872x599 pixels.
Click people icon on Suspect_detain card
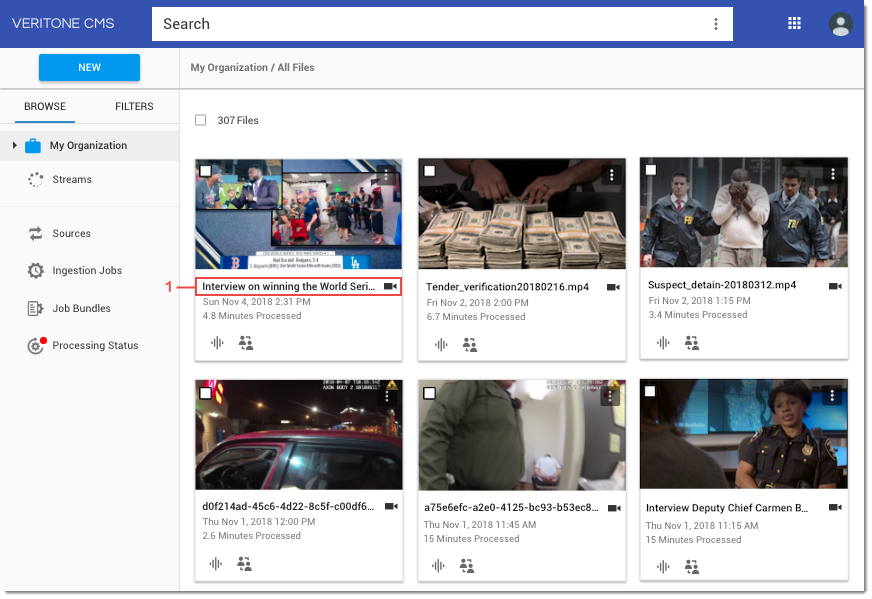pyautogui.click(x=692, y=342)
